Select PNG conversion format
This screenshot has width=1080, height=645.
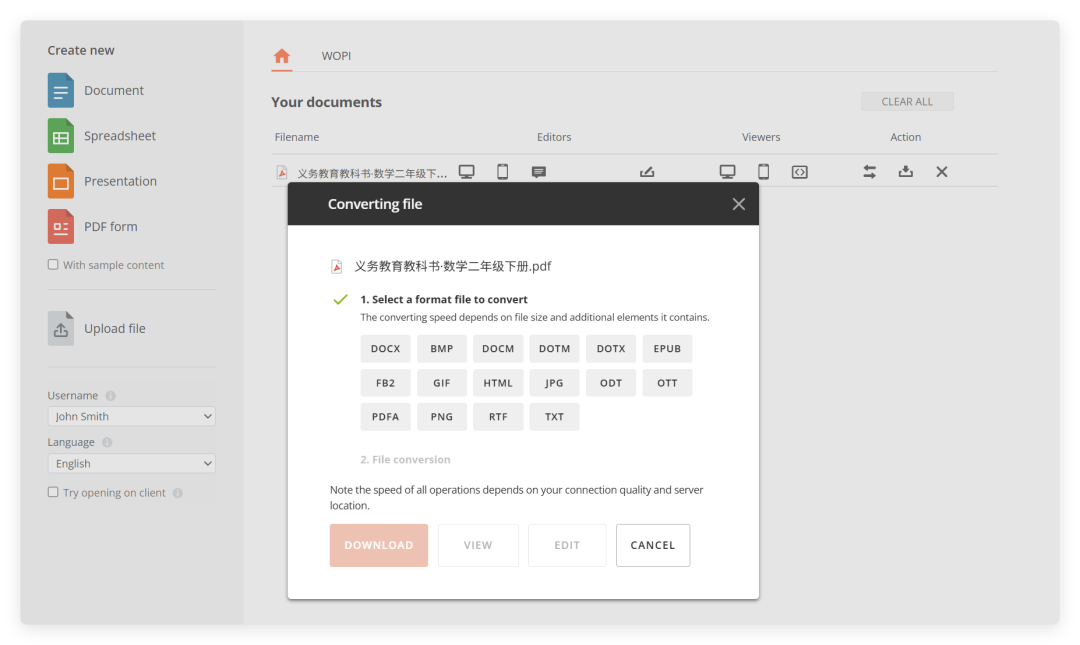click(442, 417)
